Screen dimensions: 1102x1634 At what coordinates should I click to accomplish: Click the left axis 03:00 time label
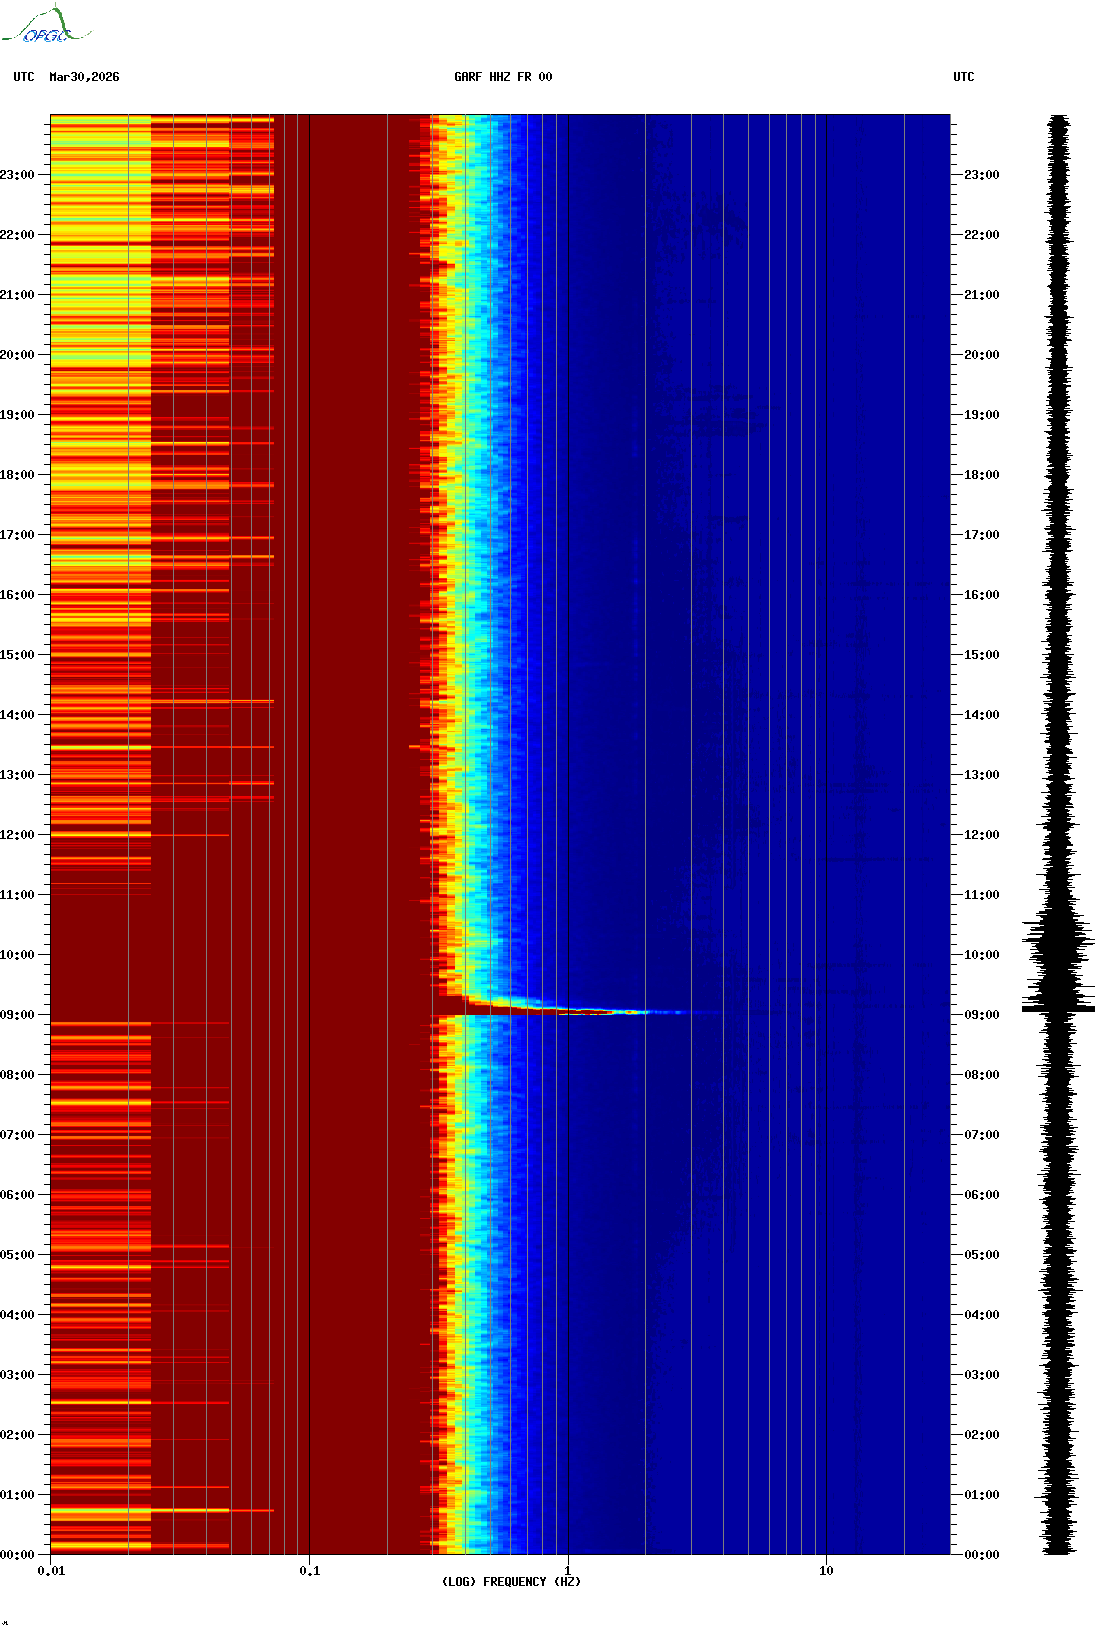(x=17, y=1375)
